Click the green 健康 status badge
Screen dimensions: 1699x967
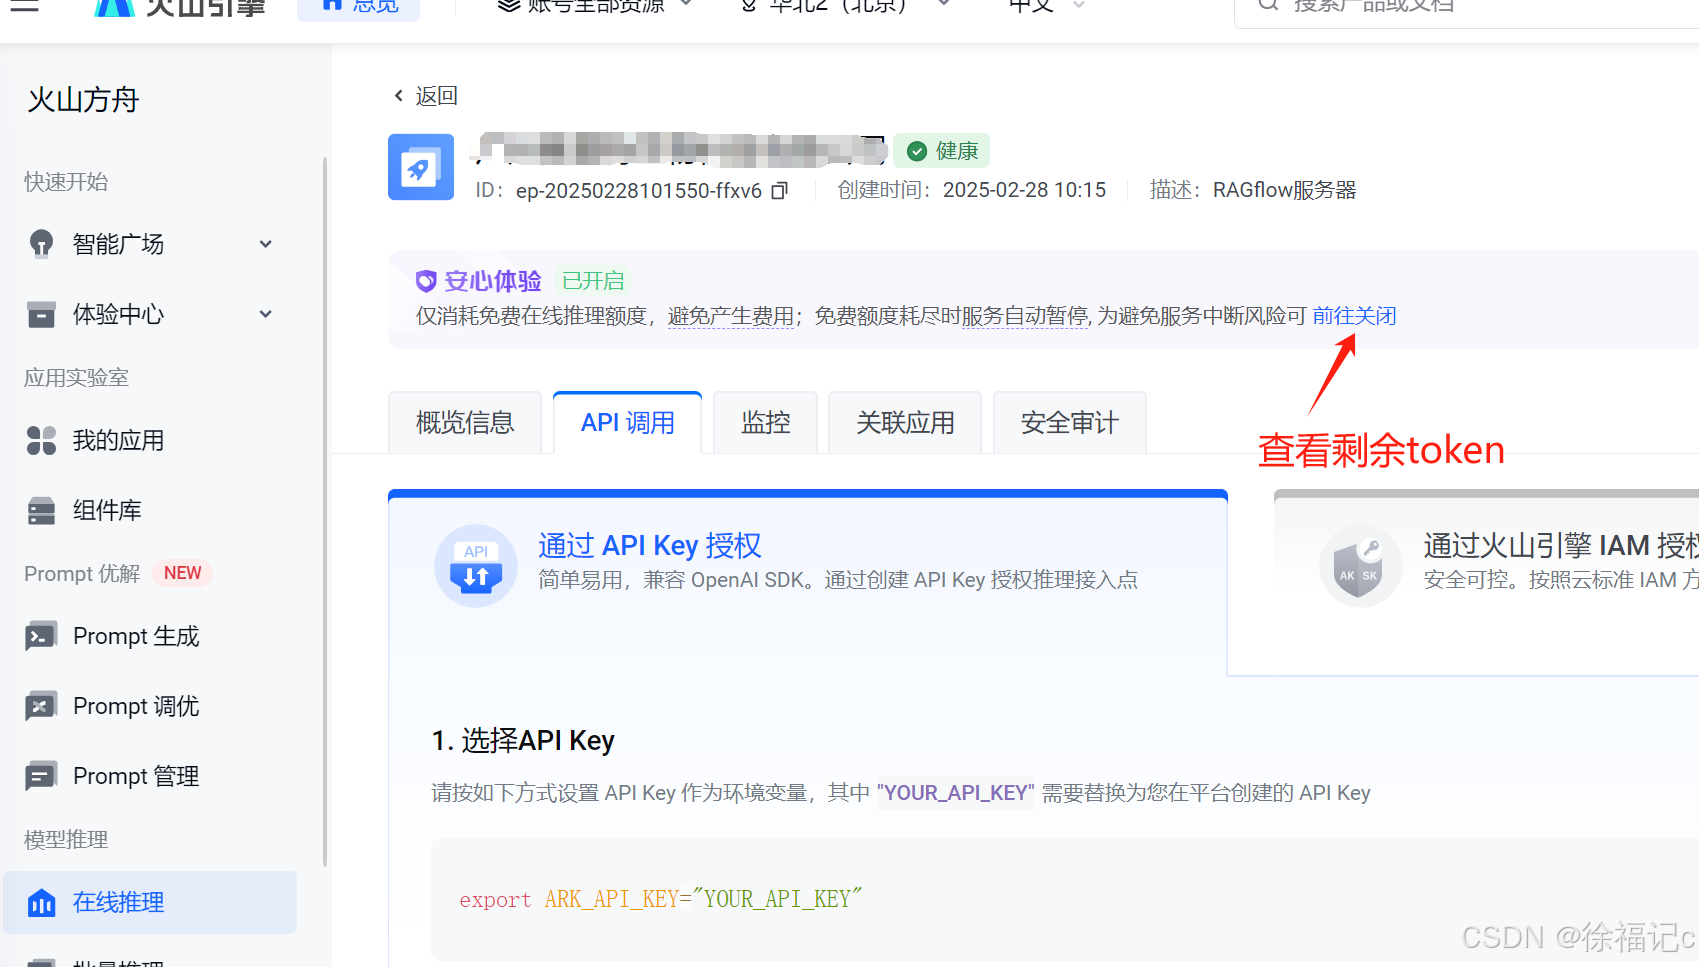(942, 151)
